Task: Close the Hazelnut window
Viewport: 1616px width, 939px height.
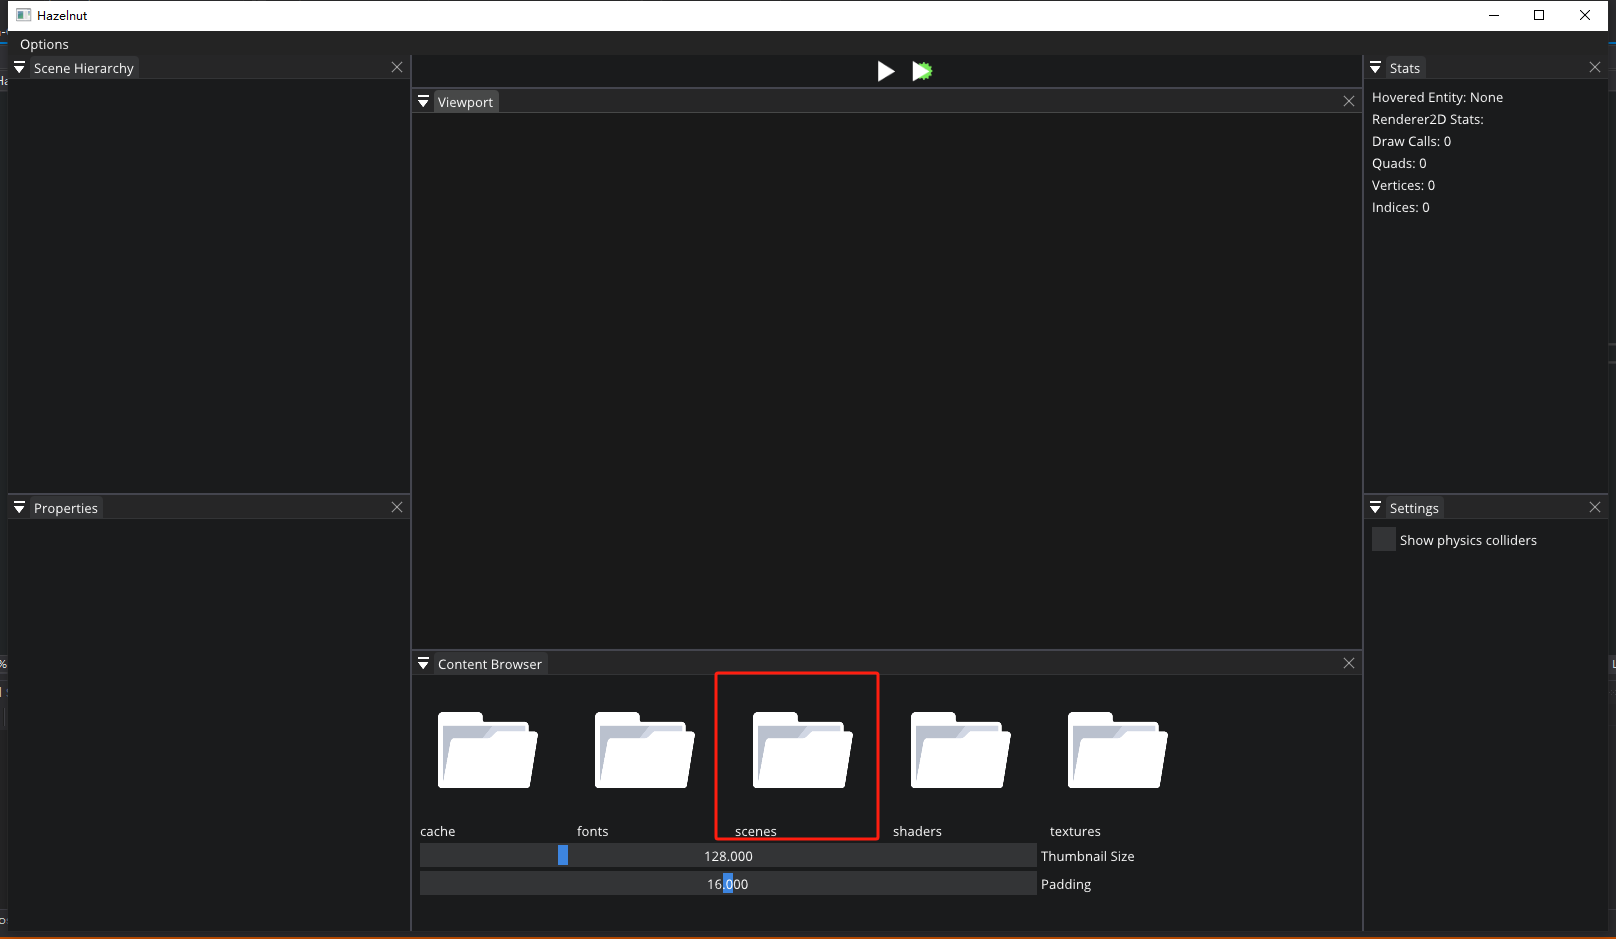Action: (1585, 15)
